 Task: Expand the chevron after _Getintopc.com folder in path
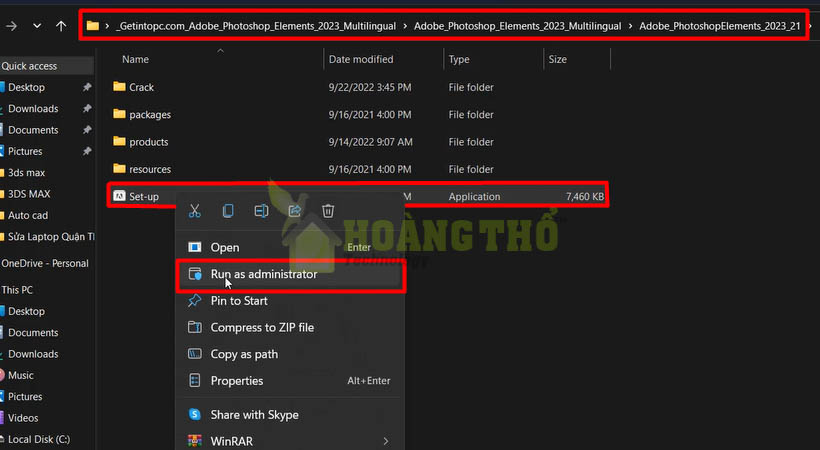click(405, 26)
